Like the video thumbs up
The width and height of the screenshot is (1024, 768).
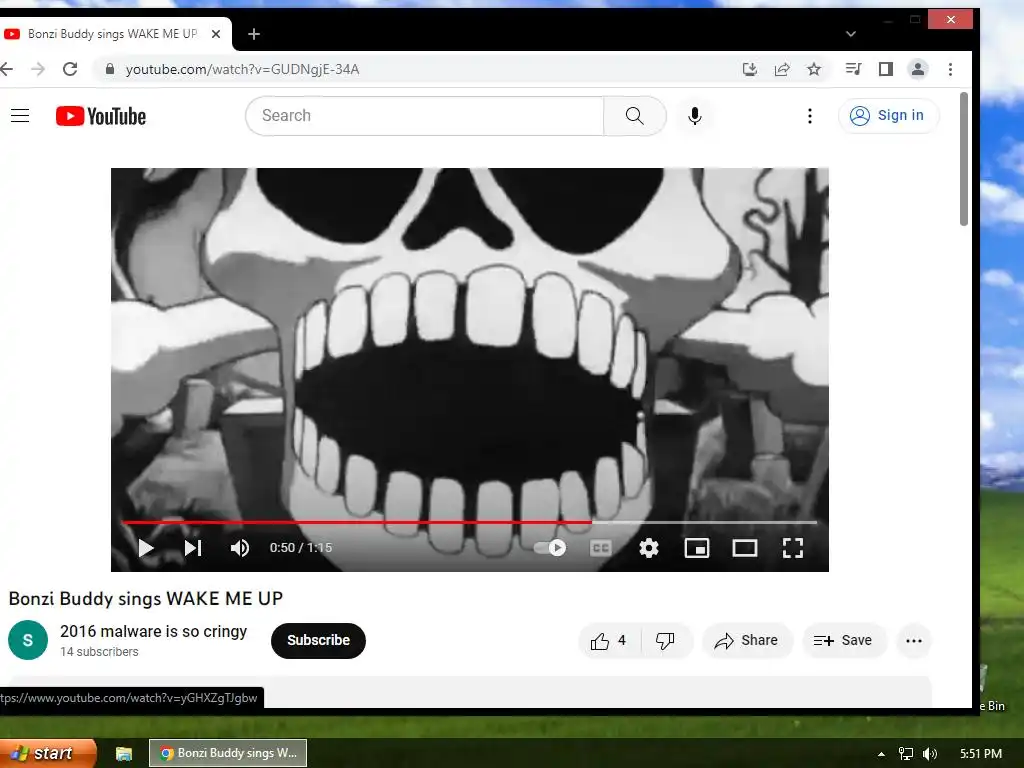coord(609,641)
